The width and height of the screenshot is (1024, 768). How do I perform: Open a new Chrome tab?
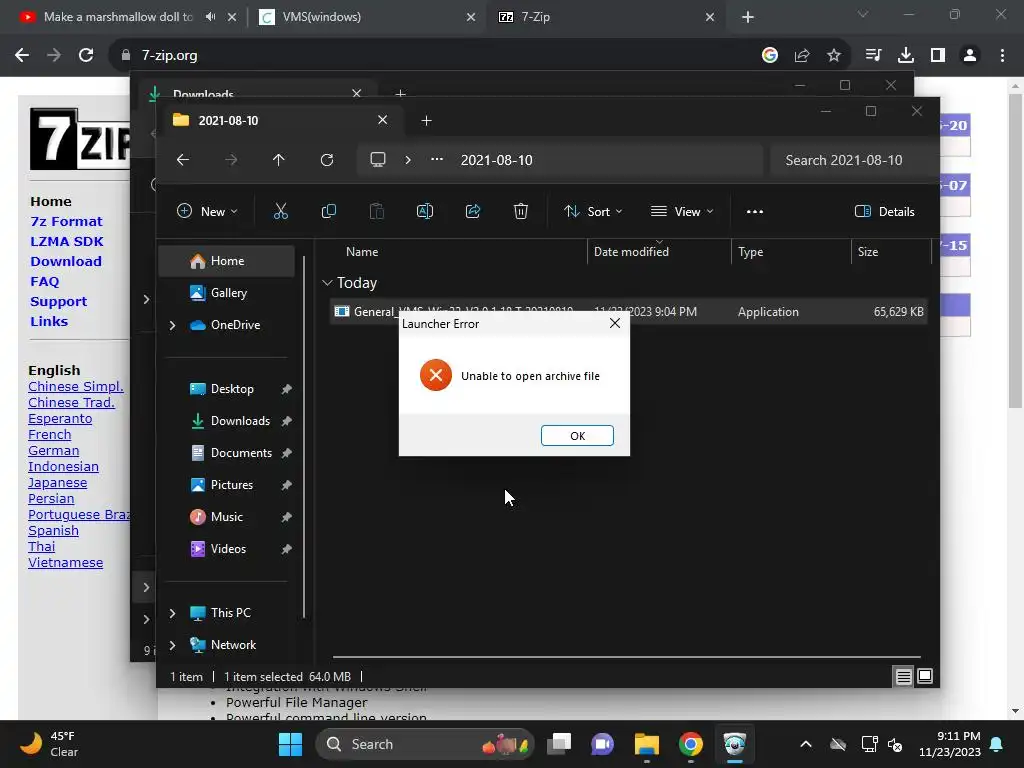coord(748,17)
